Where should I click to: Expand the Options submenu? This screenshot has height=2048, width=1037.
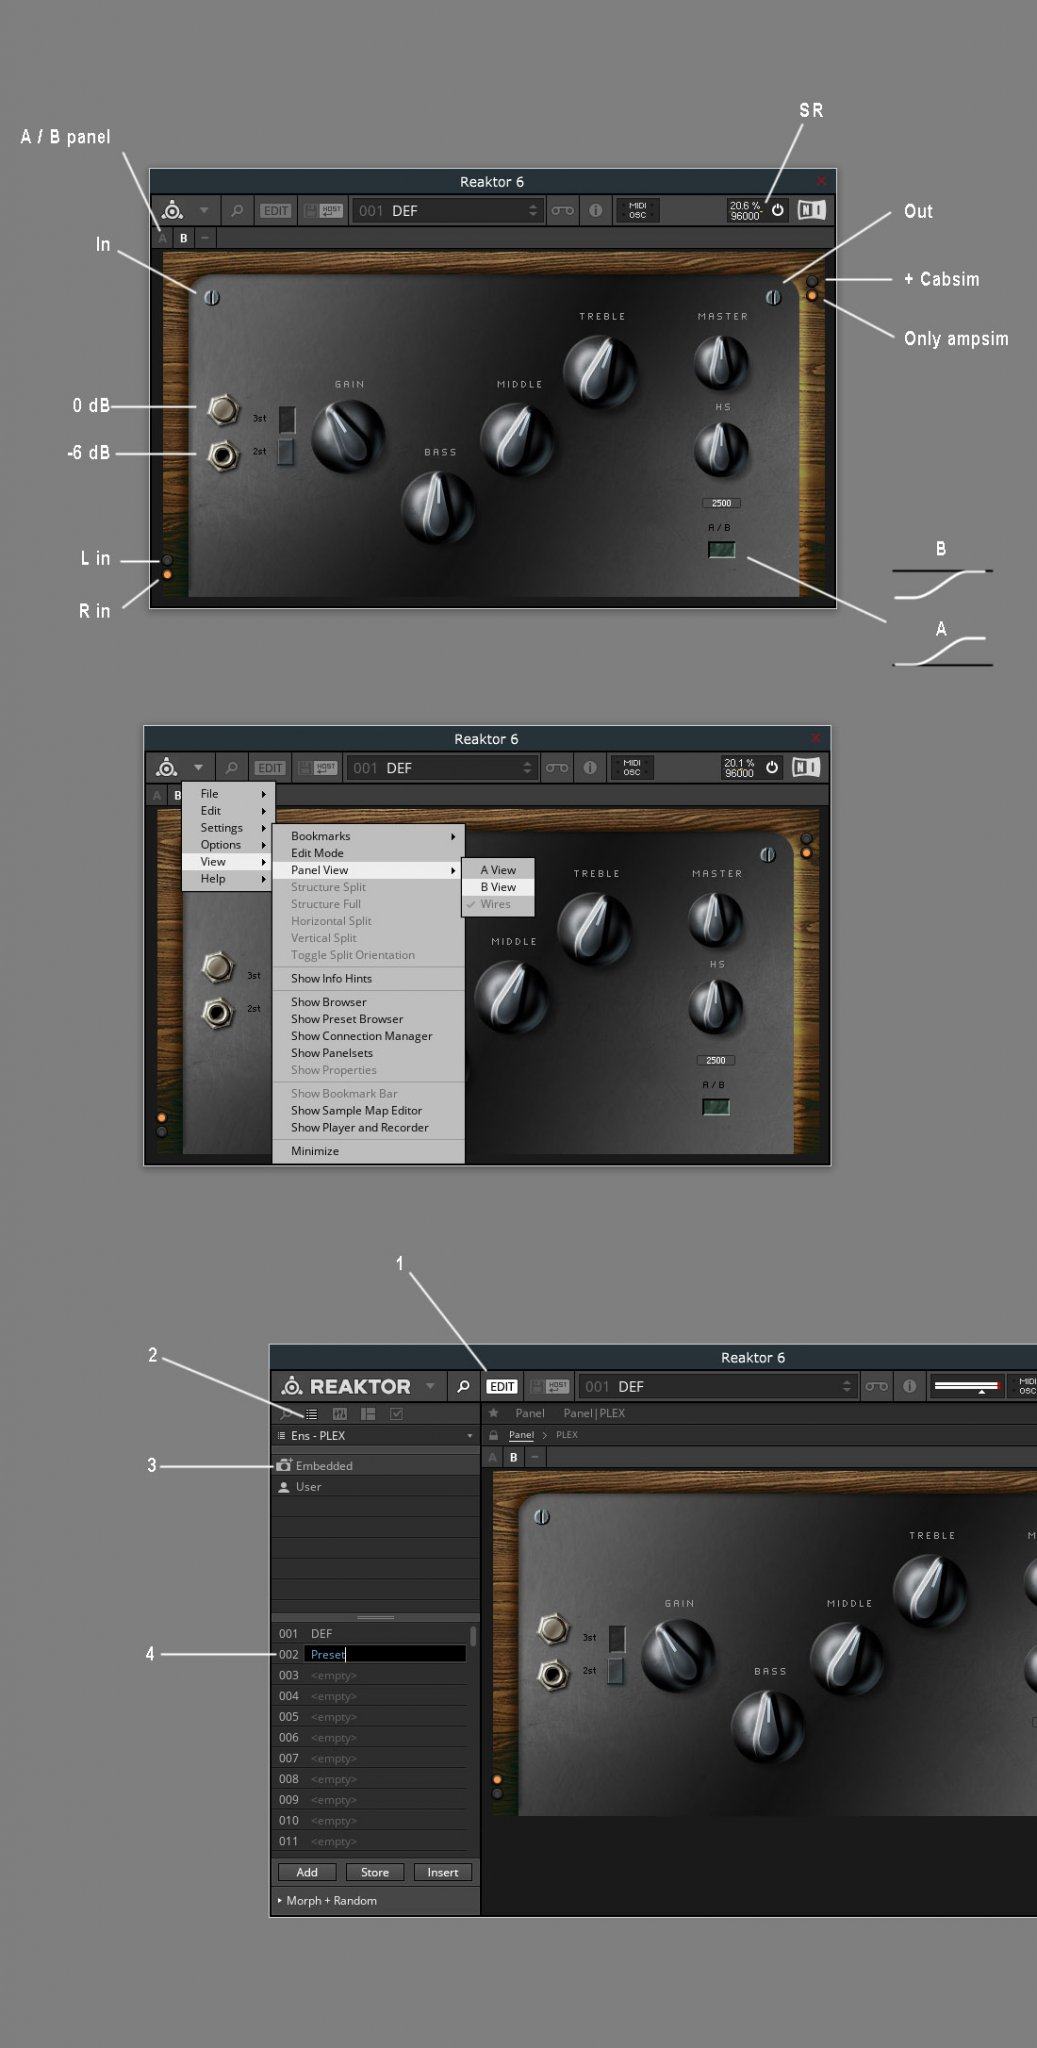(x=227, y=845)
